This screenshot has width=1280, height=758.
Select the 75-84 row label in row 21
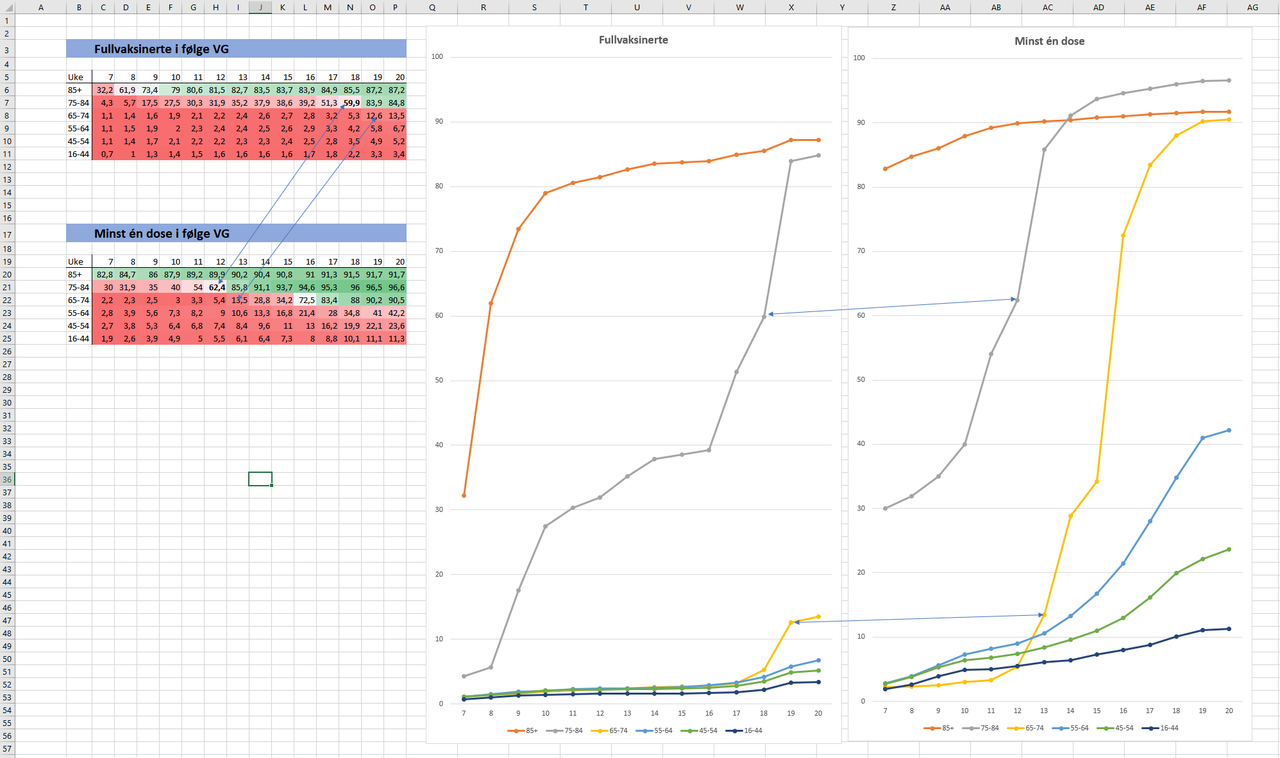(x=79, y=287)
